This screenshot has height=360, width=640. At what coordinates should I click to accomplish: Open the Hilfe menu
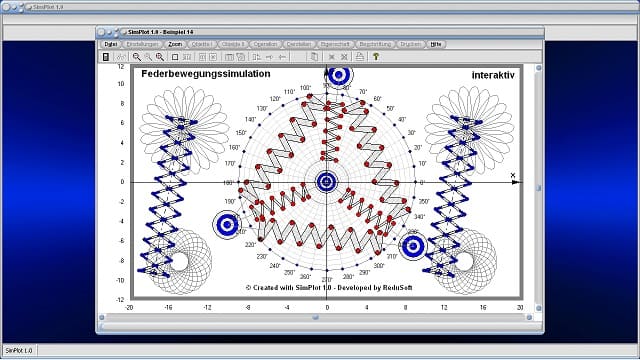436,44
